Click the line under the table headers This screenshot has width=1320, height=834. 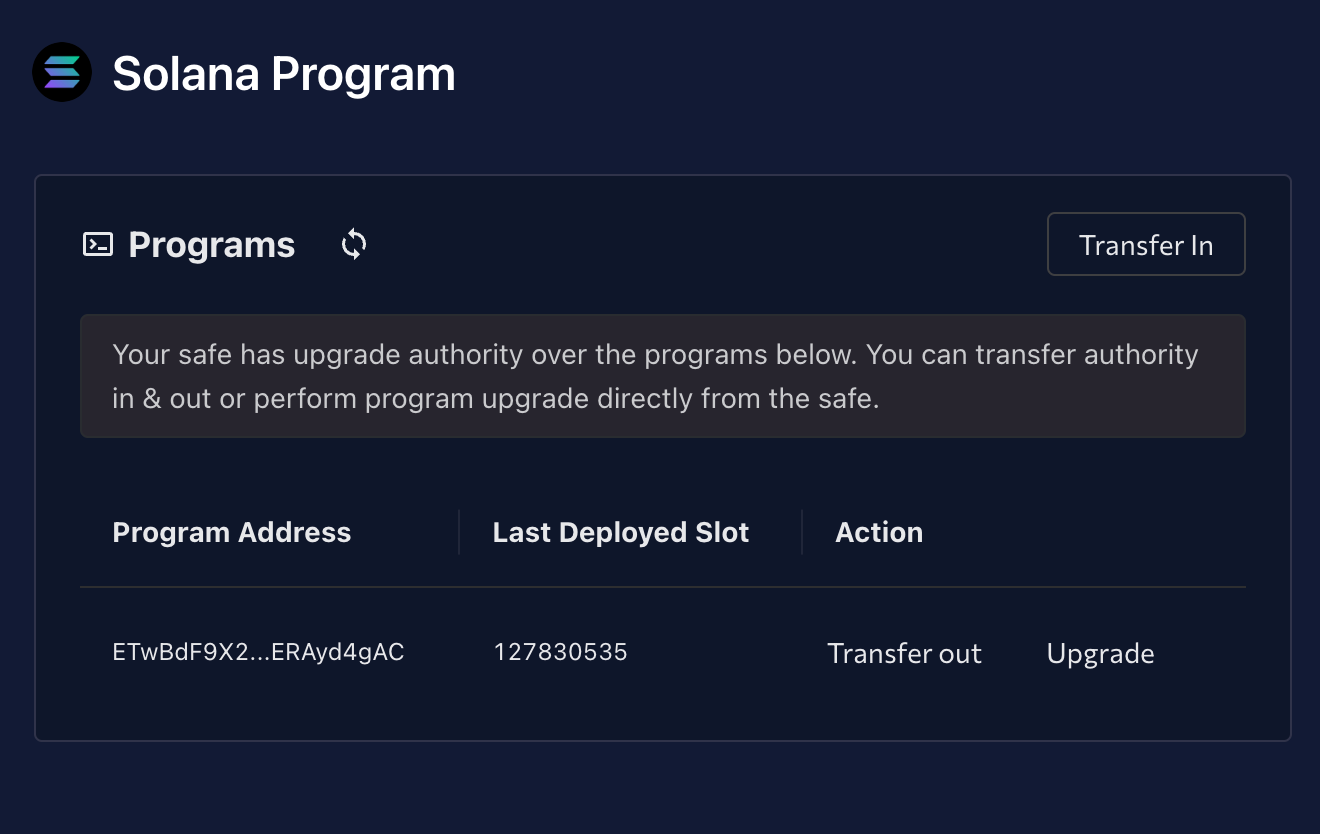[663, 587]
